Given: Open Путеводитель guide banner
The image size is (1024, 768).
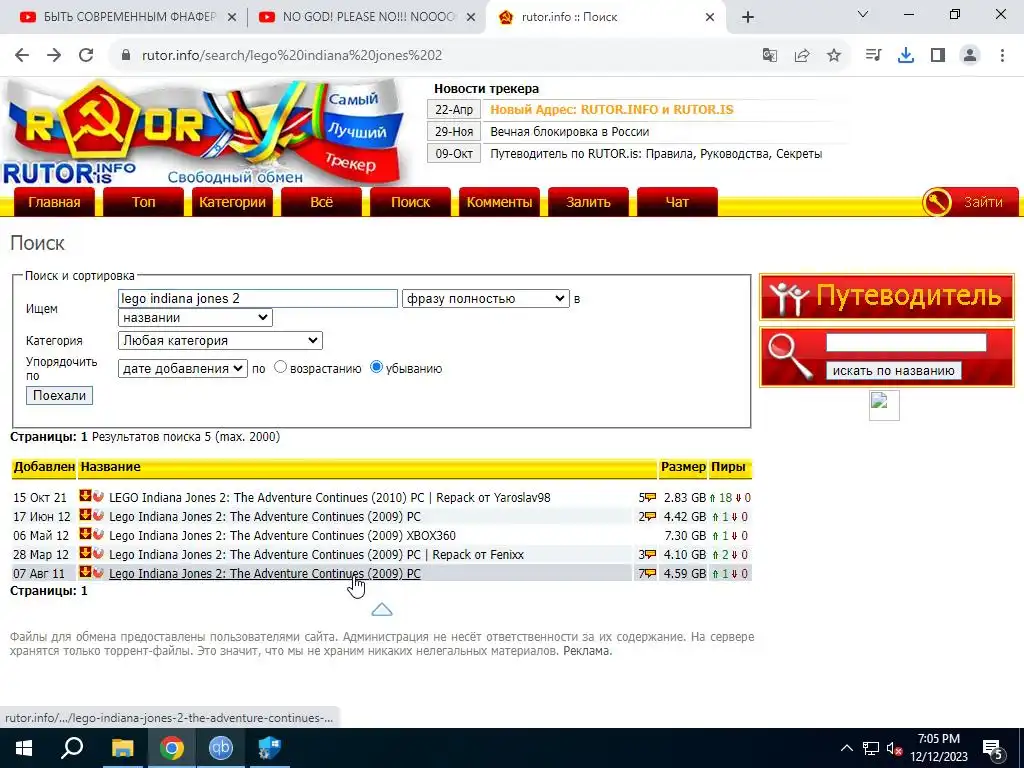Looking at the screenshot, I should (x=886, y=296).
